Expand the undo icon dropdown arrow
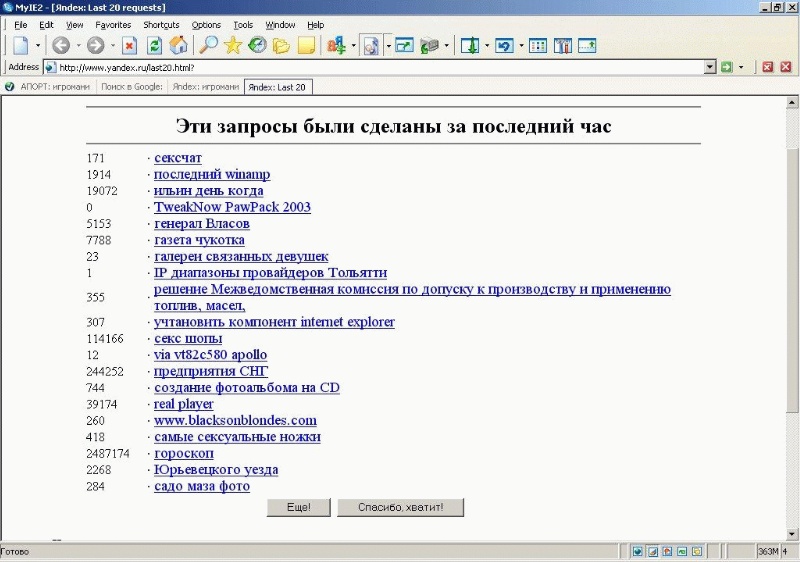This screenshot has width=800, height=562. pos(521,46)
